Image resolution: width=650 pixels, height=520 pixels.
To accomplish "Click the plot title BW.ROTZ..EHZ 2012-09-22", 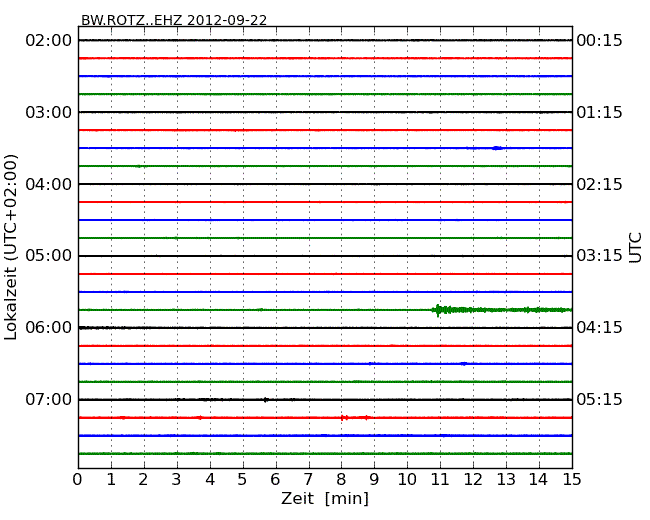I will click(x=174, y=20).
